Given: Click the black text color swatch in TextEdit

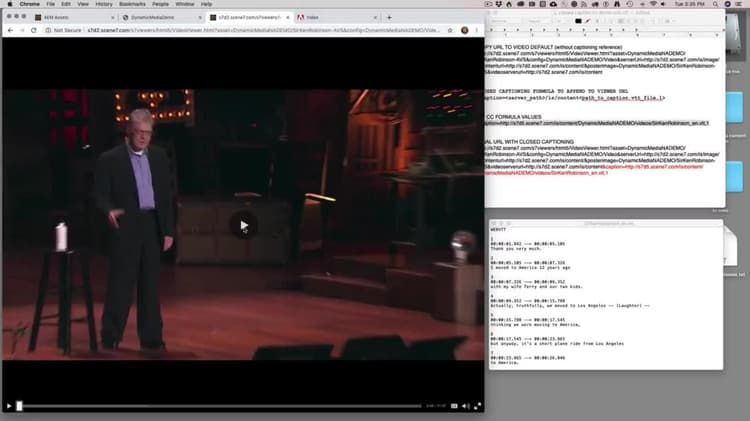Looking at the screenshot, I should tap(578, 21).
